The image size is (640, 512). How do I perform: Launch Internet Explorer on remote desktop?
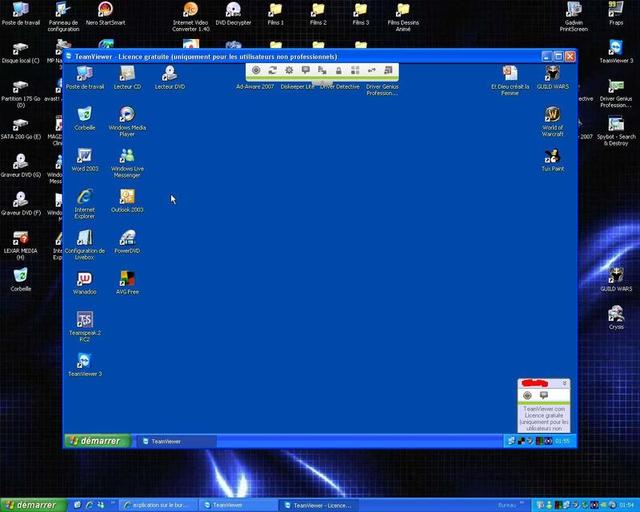[x=85, y=204]
